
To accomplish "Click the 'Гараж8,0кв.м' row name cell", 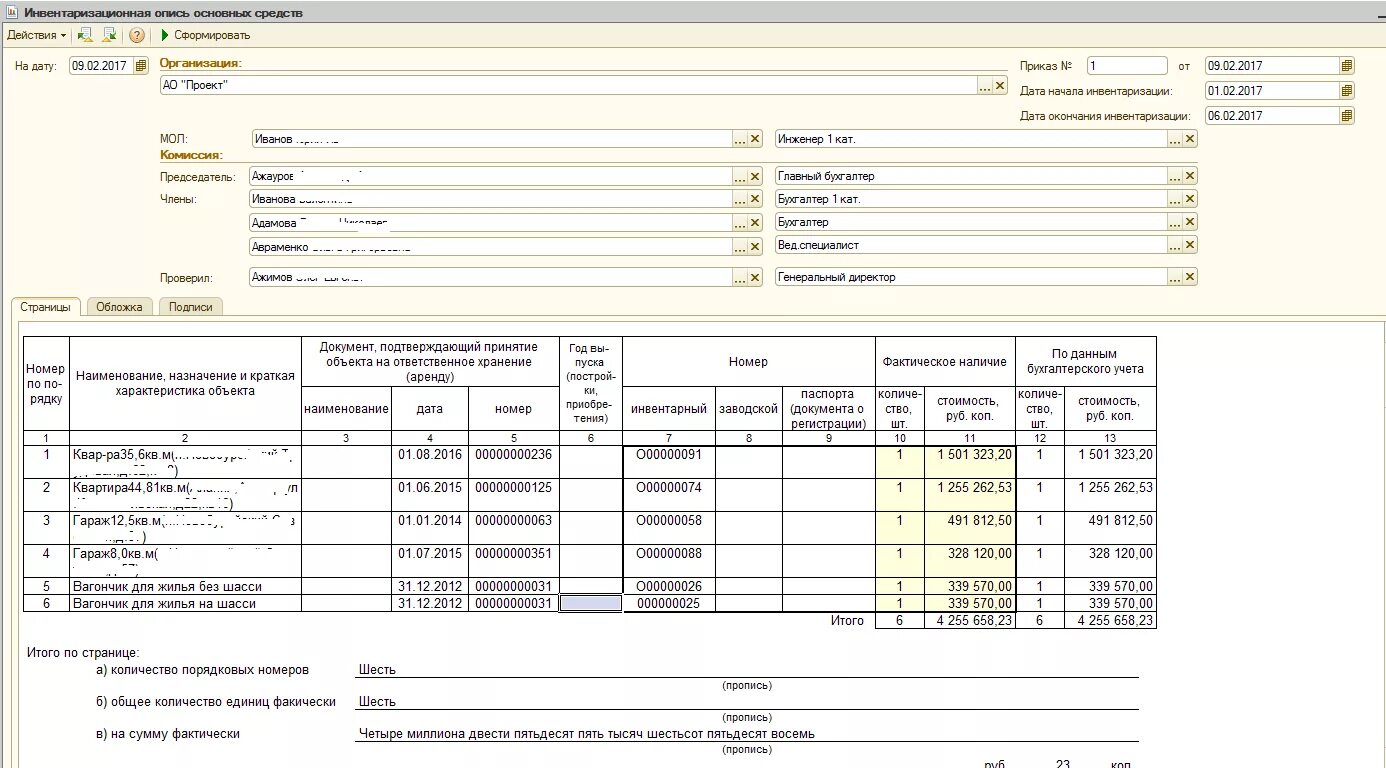I will [x=186, y=561].
